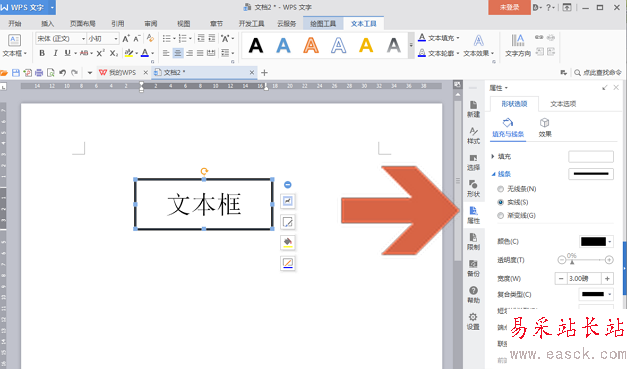This screenshot has height=369, width=627.
Task: Center align the text
Action: [x=178, y=53]
